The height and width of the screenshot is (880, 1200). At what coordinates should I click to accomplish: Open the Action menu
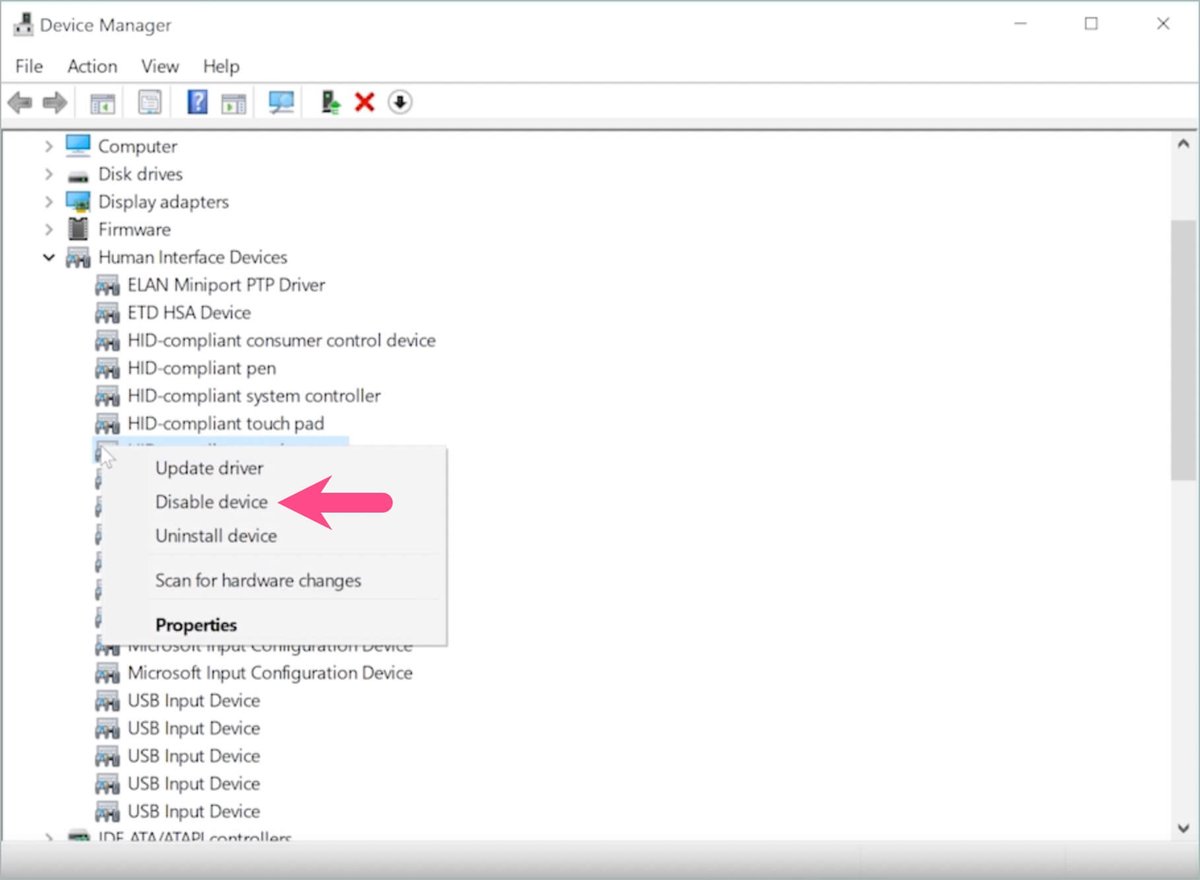tap(91, 66)
